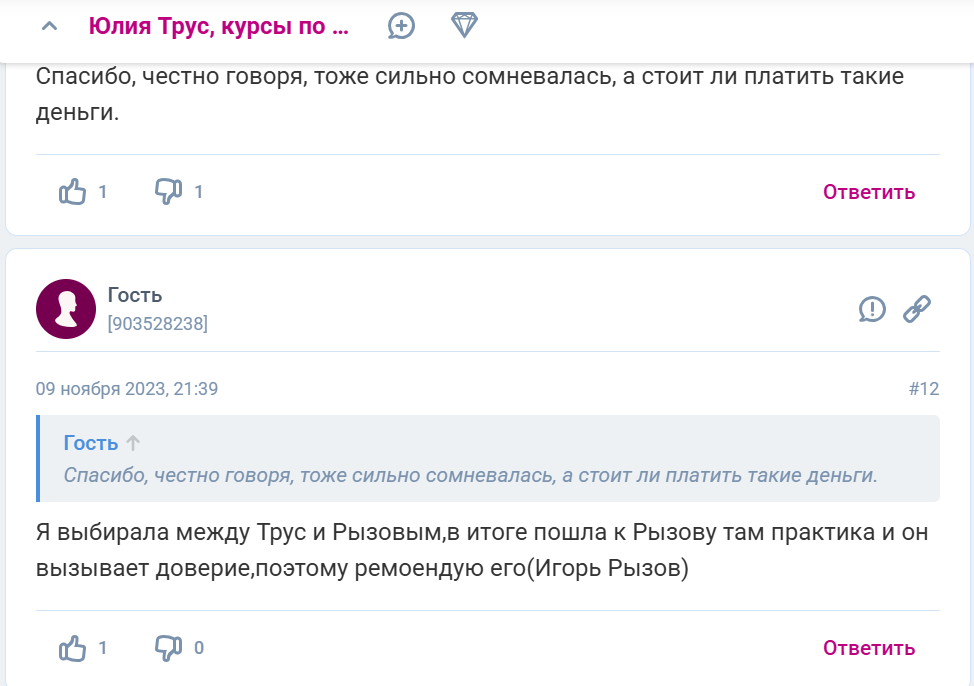Click the add-comment plus icon in the header
This screenshot has height=686, width=974.
pyautogui.click(x=400, y=27)
